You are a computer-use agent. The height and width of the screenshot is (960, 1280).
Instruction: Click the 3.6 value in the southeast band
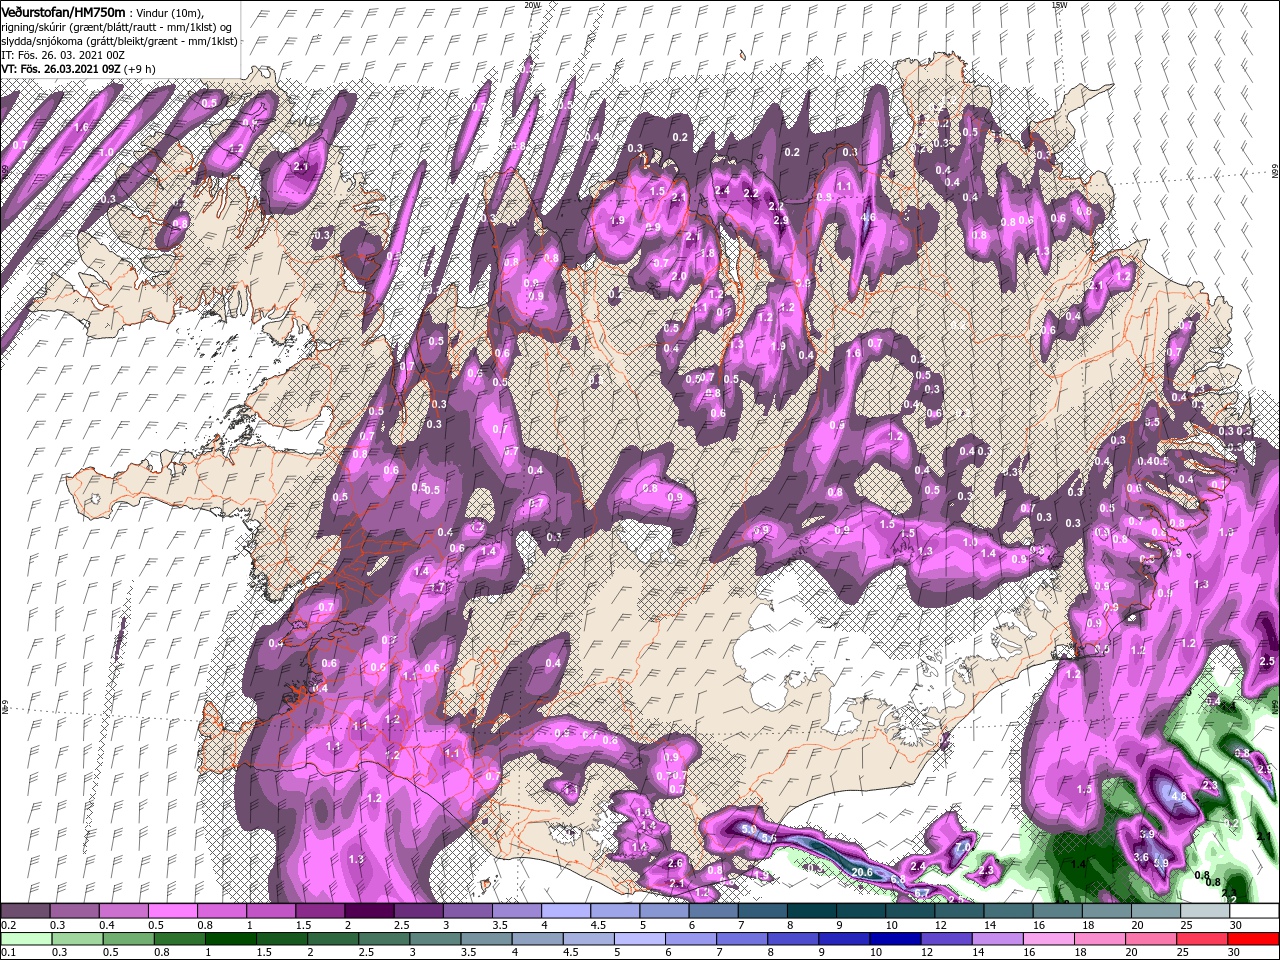pos(1141,856)
